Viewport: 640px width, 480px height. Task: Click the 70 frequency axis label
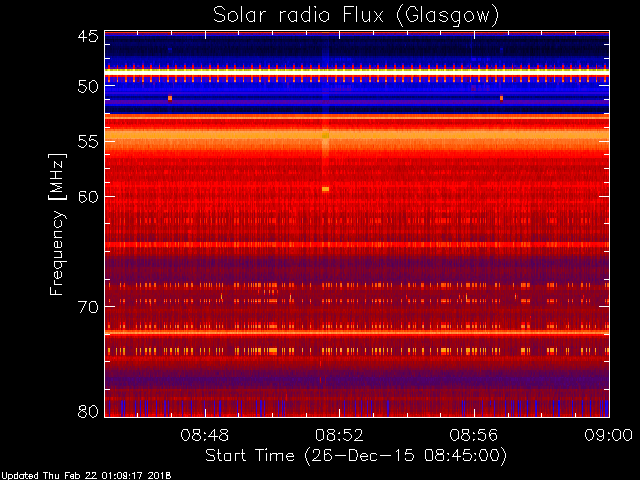point(88,307)
